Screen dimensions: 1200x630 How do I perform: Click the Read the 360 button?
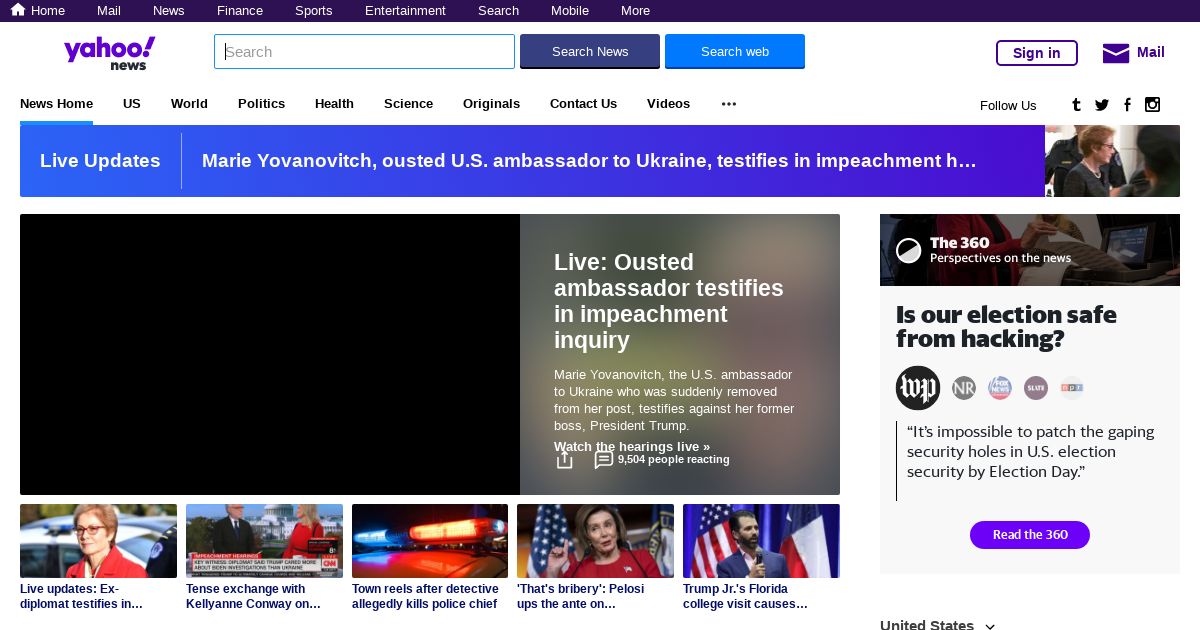[1030, 535]
